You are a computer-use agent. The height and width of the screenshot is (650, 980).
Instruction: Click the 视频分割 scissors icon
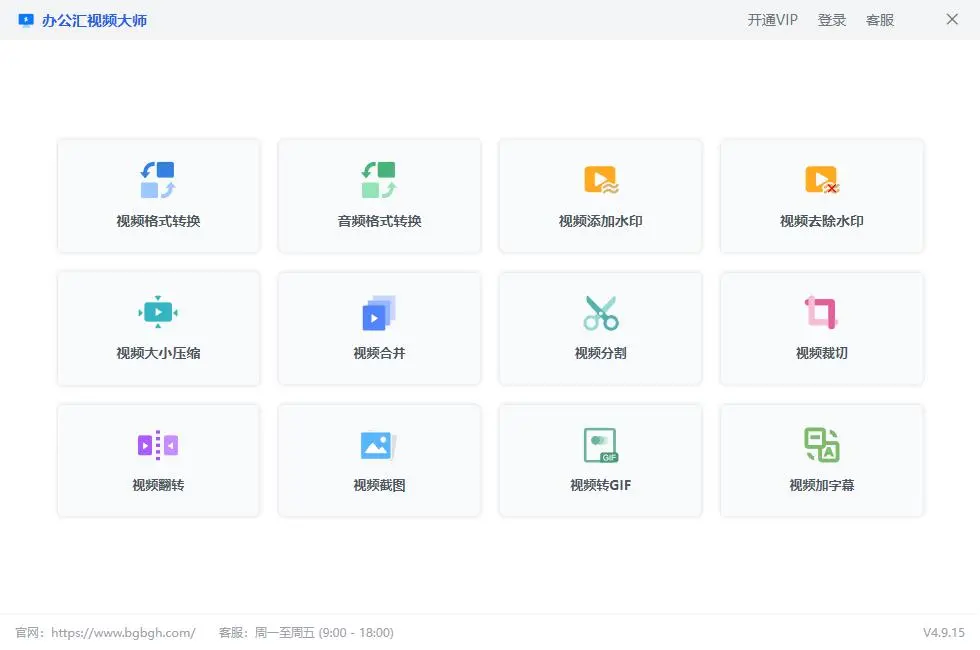pos(601,313)
